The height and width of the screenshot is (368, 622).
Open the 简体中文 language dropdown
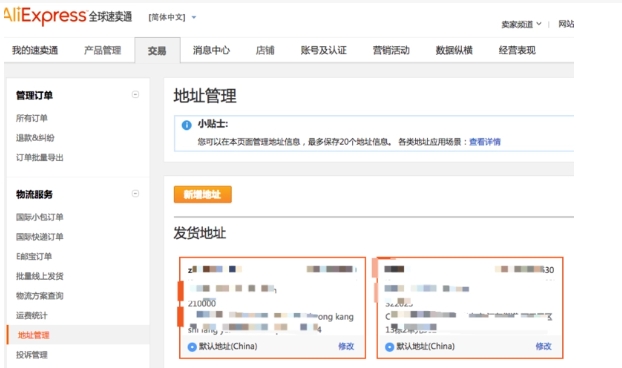(x=172, y=17)
